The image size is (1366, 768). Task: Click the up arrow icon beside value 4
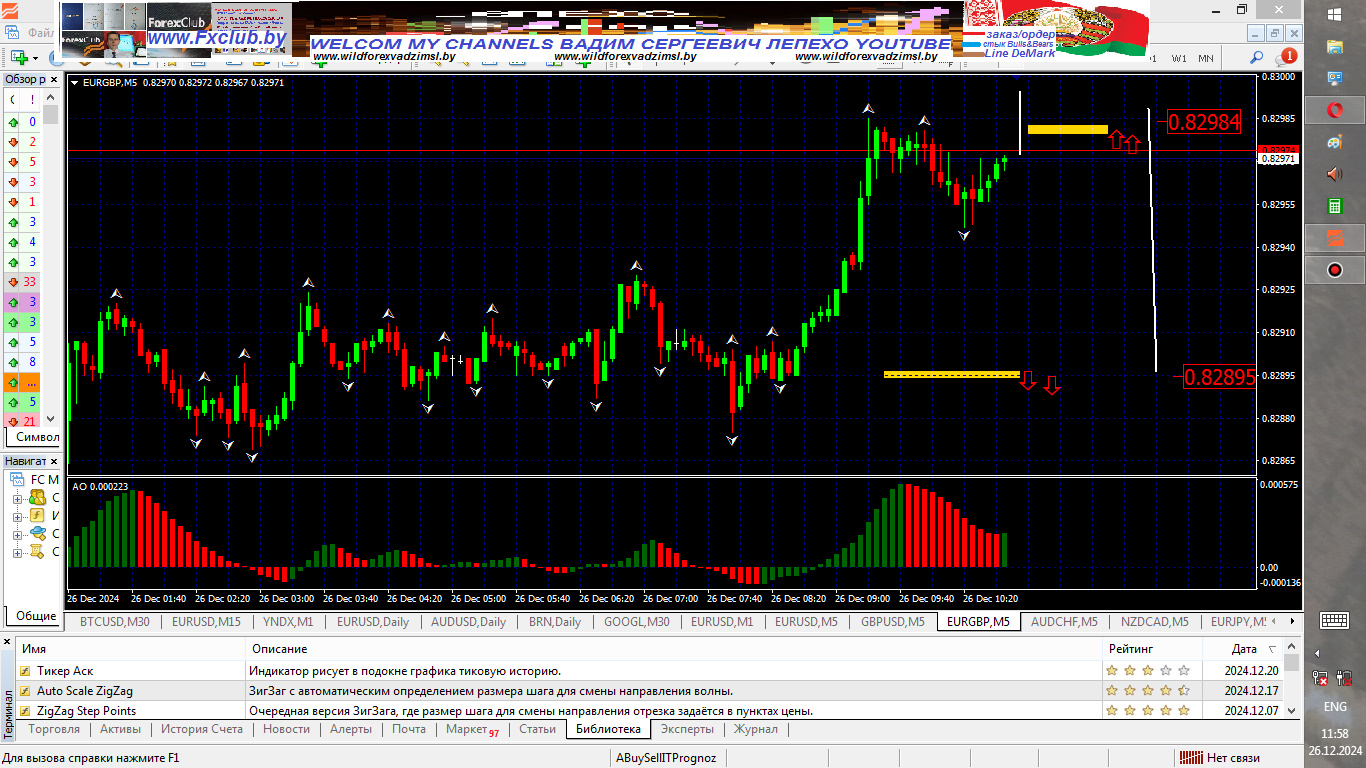coord(13,242)
